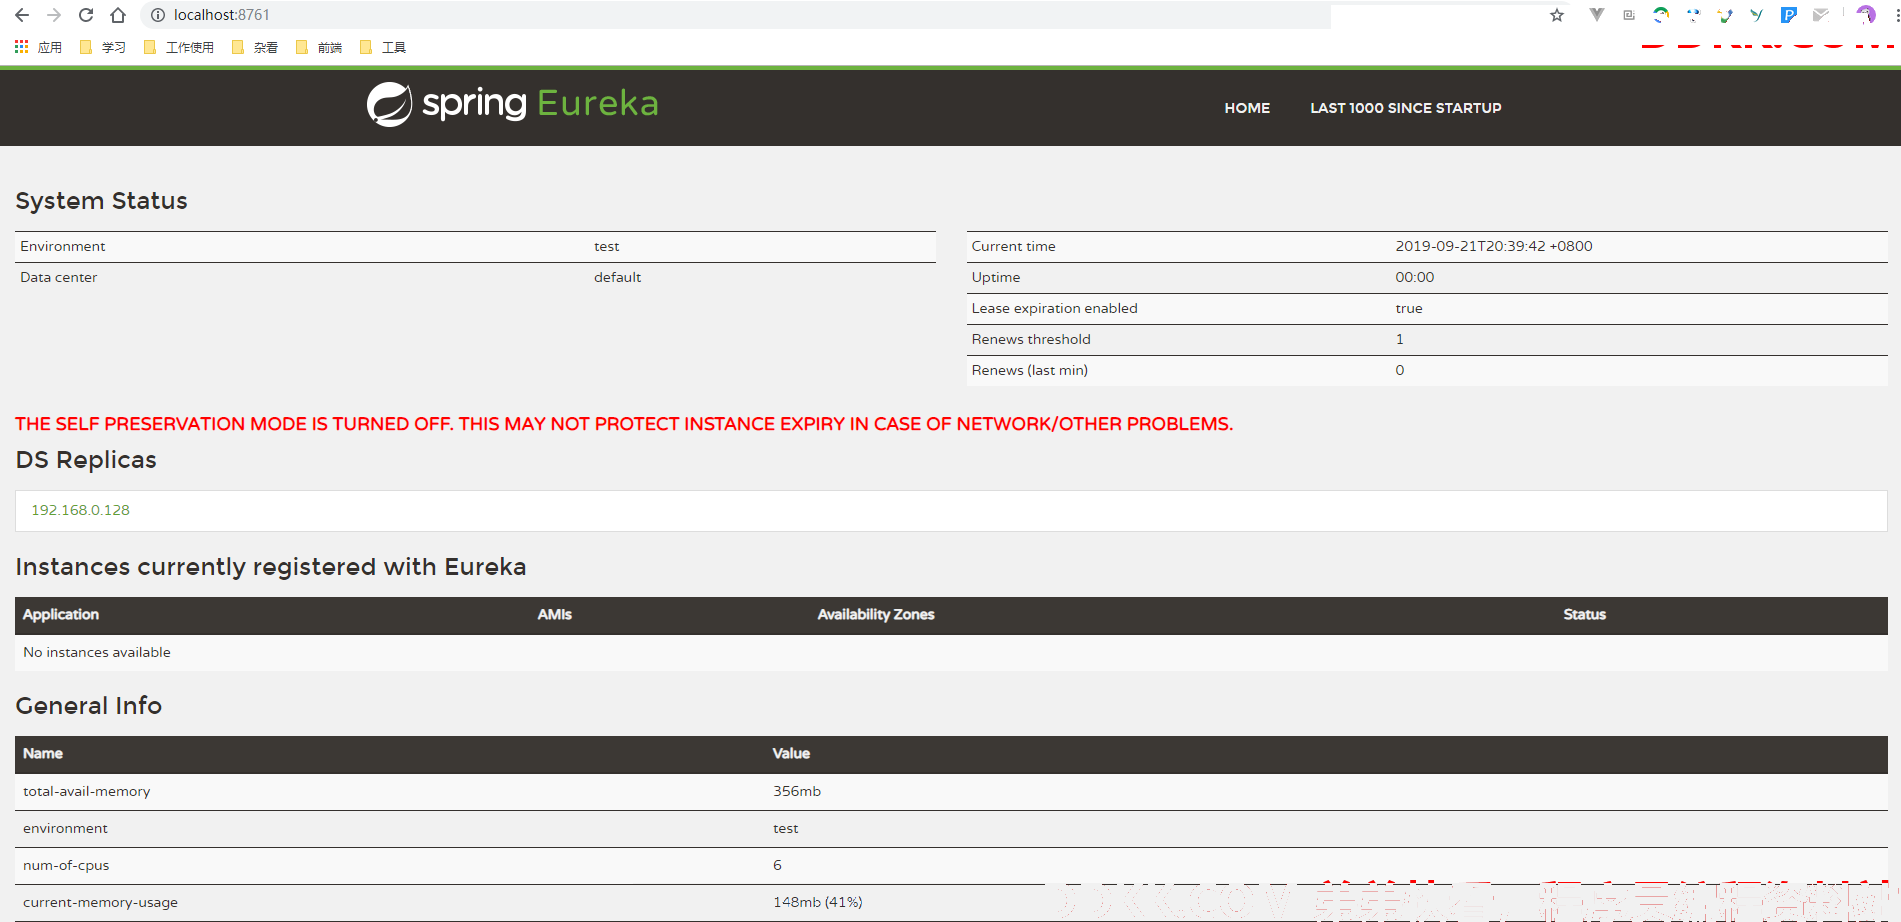Open the gray mail envelope extension
The height and width of the screenshot is (922, 1901).
click(x=1821, y=15)
